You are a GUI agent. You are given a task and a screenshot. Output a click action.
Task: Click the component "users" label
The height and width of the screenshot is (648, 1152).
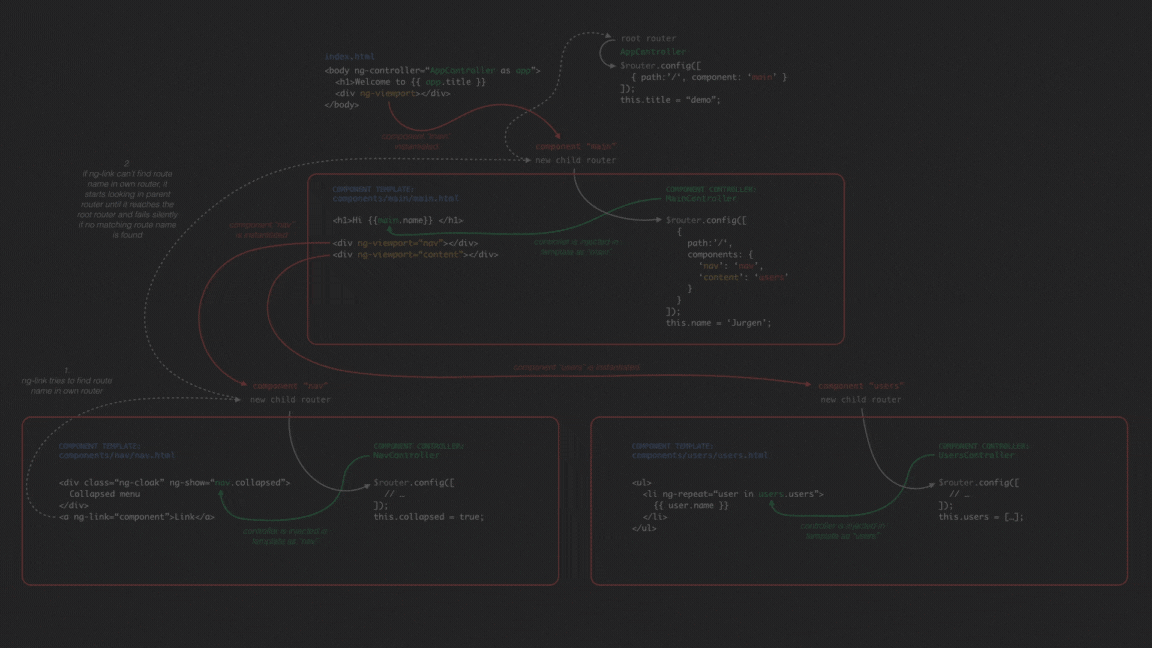click(862, 384)
